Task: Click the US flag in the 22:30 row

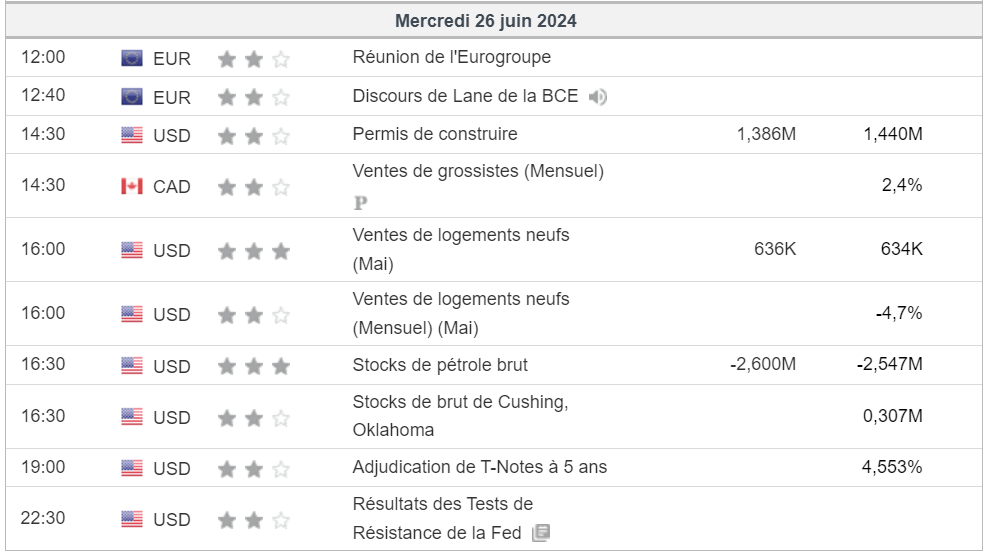Action: click(132, 519)
